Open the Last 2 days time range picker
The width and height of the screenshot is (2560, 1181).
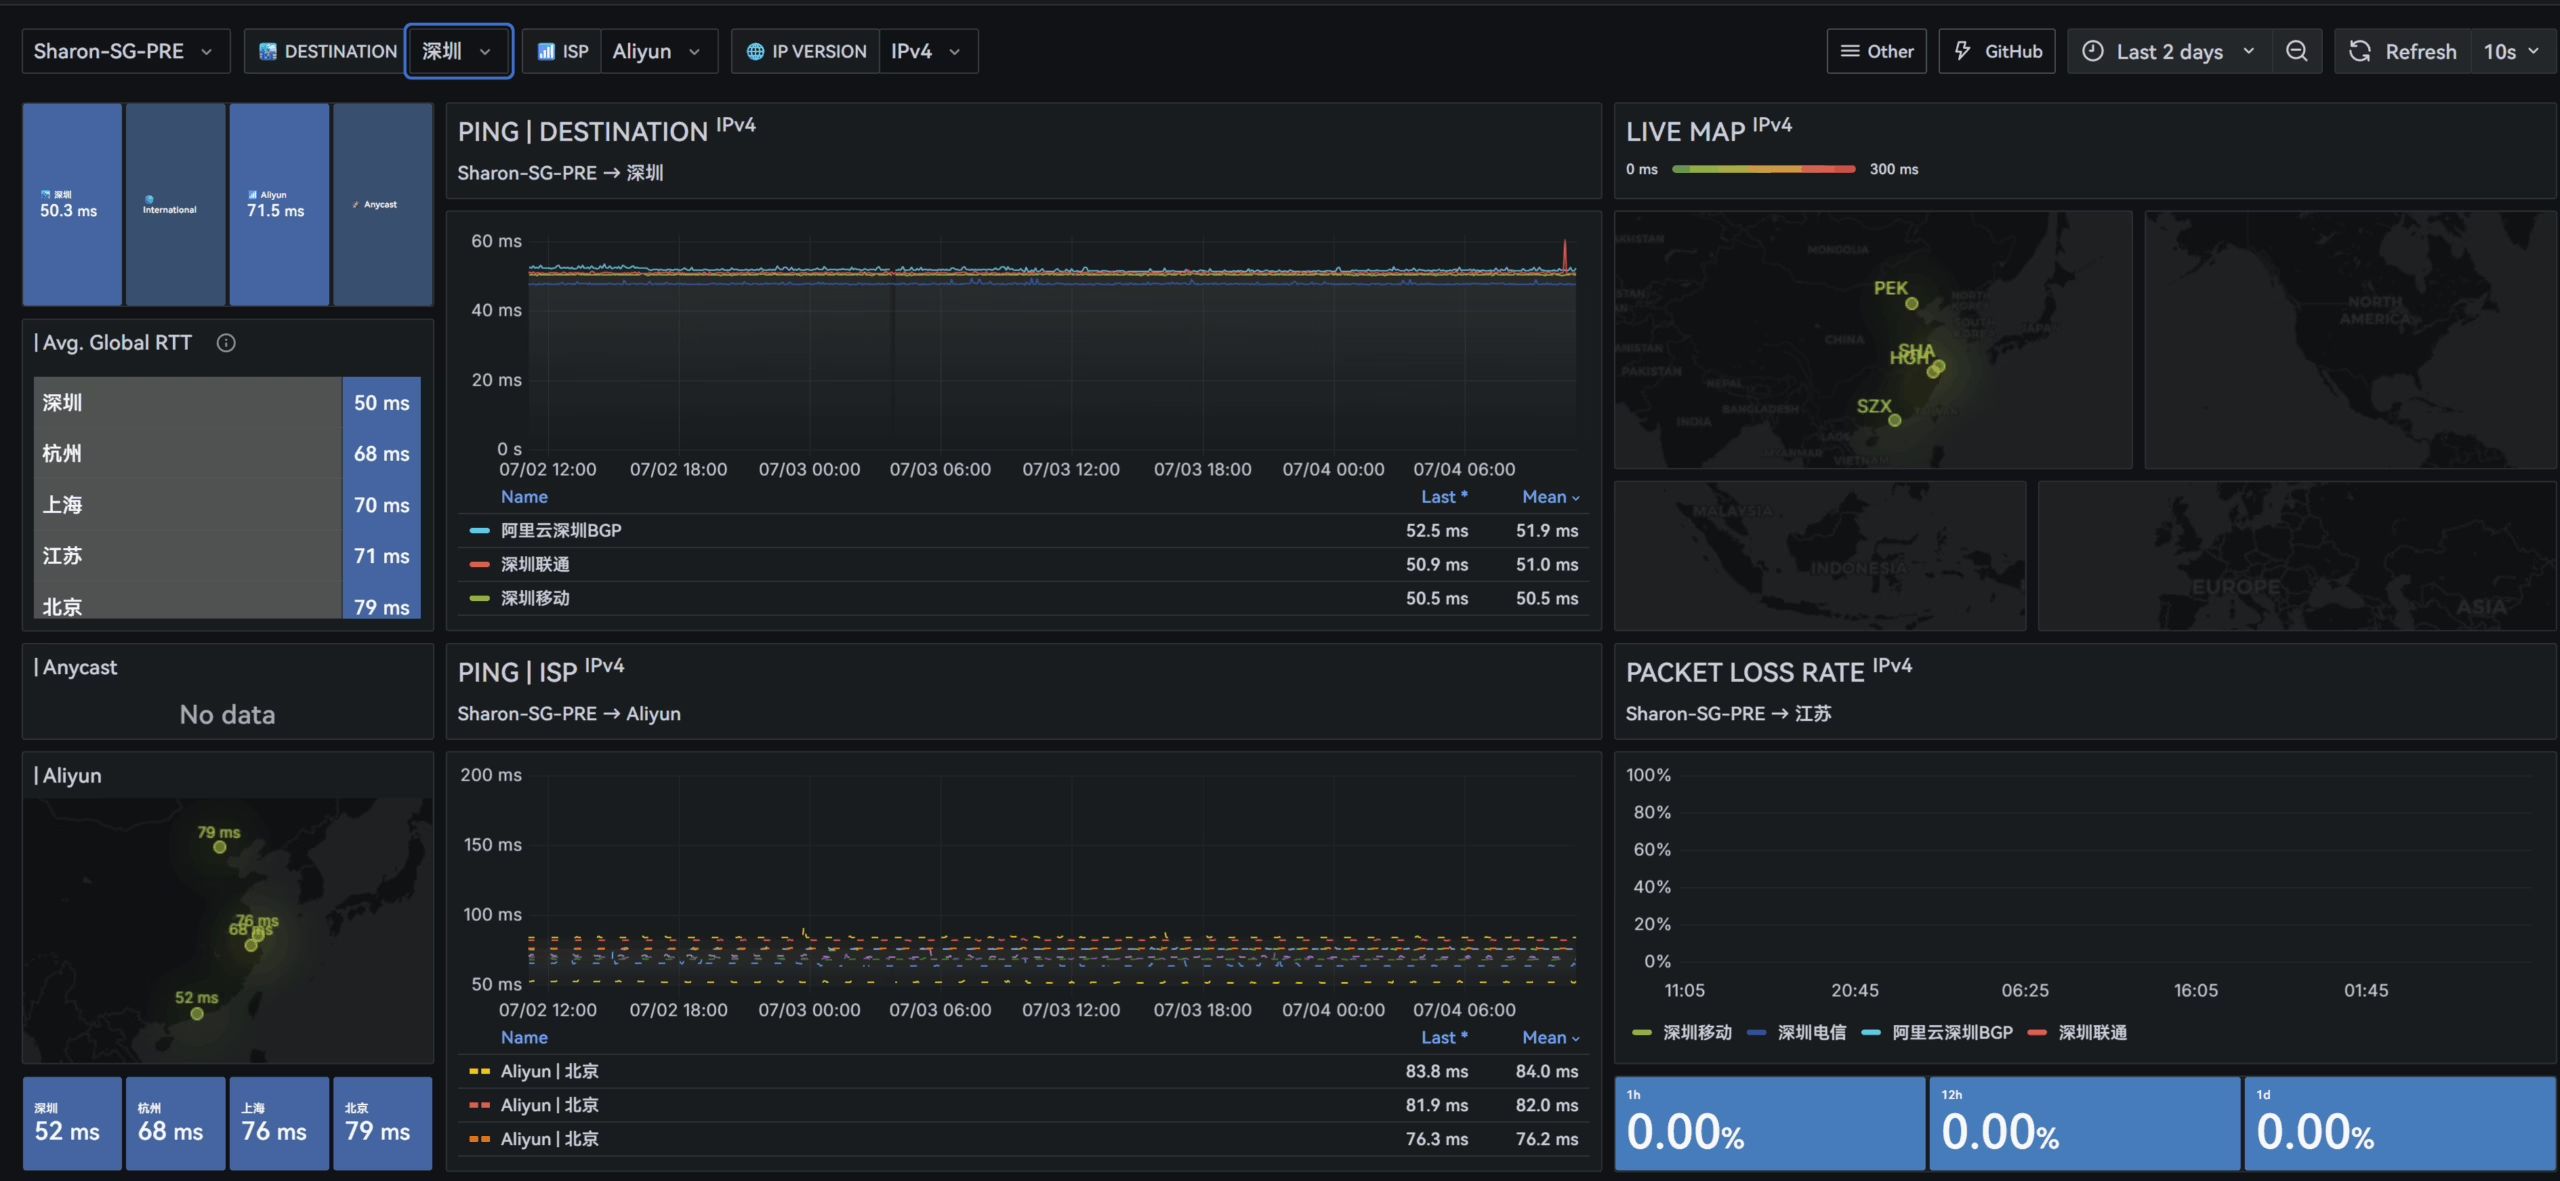(2168, 51)
